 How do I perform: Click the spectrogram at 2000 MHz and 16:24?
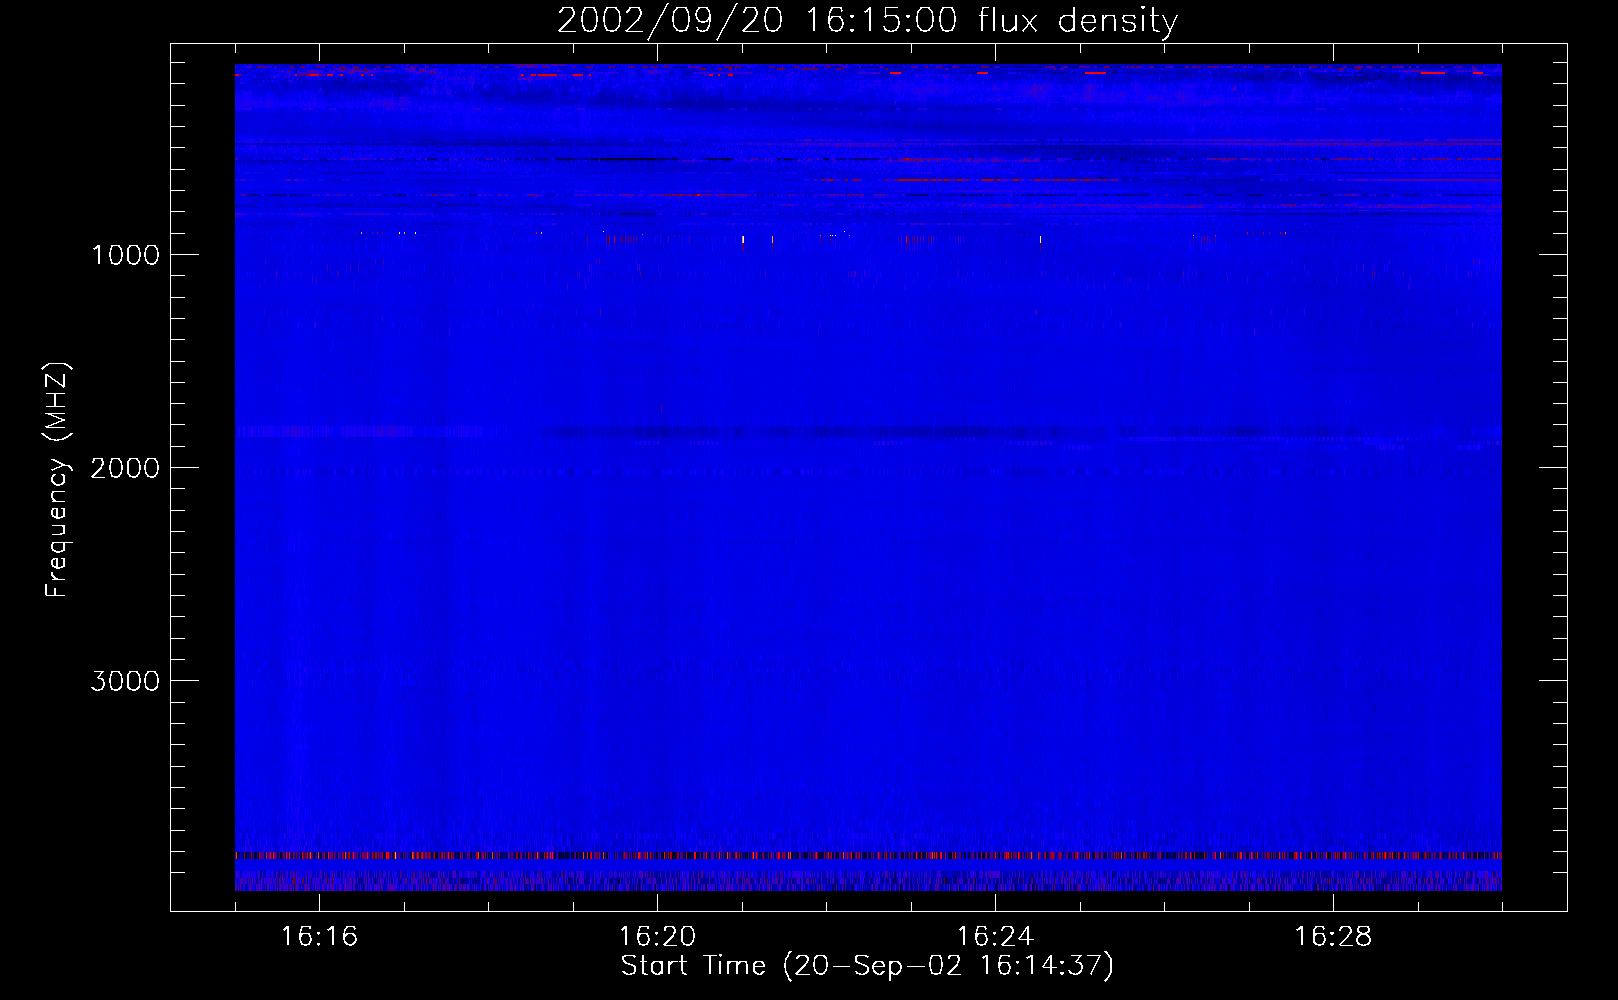click(x=995, y=467)
